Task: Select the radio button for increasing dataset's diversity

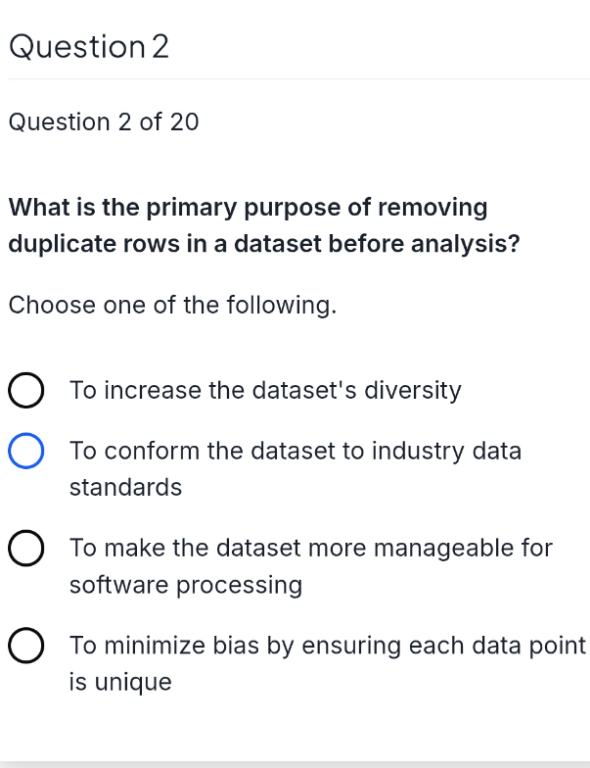Action: tap(26, 390)
